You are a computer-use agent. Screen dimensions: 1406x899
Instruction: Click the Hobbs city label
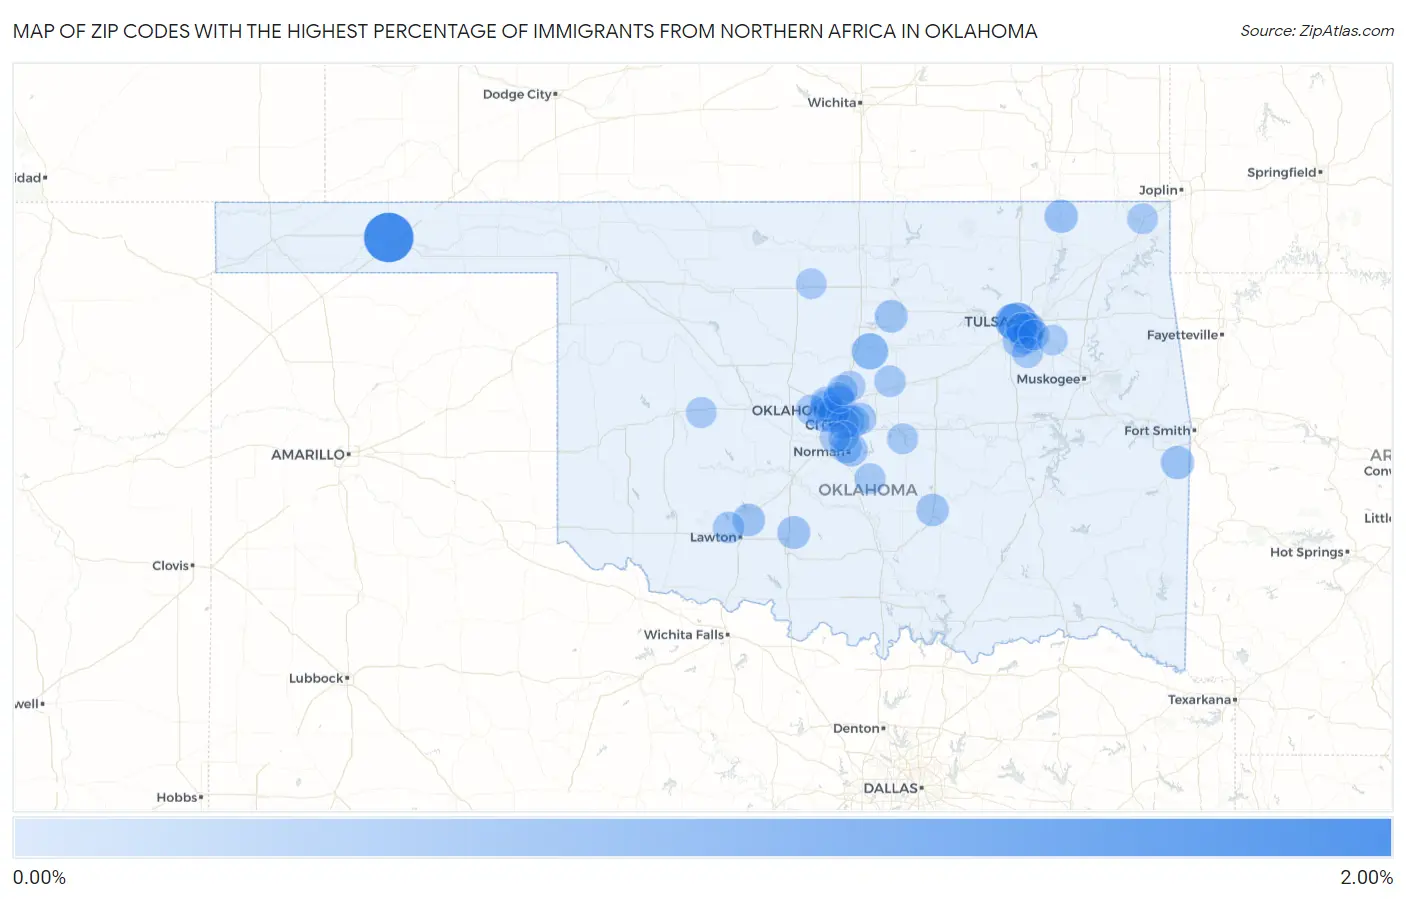[177, 797]
